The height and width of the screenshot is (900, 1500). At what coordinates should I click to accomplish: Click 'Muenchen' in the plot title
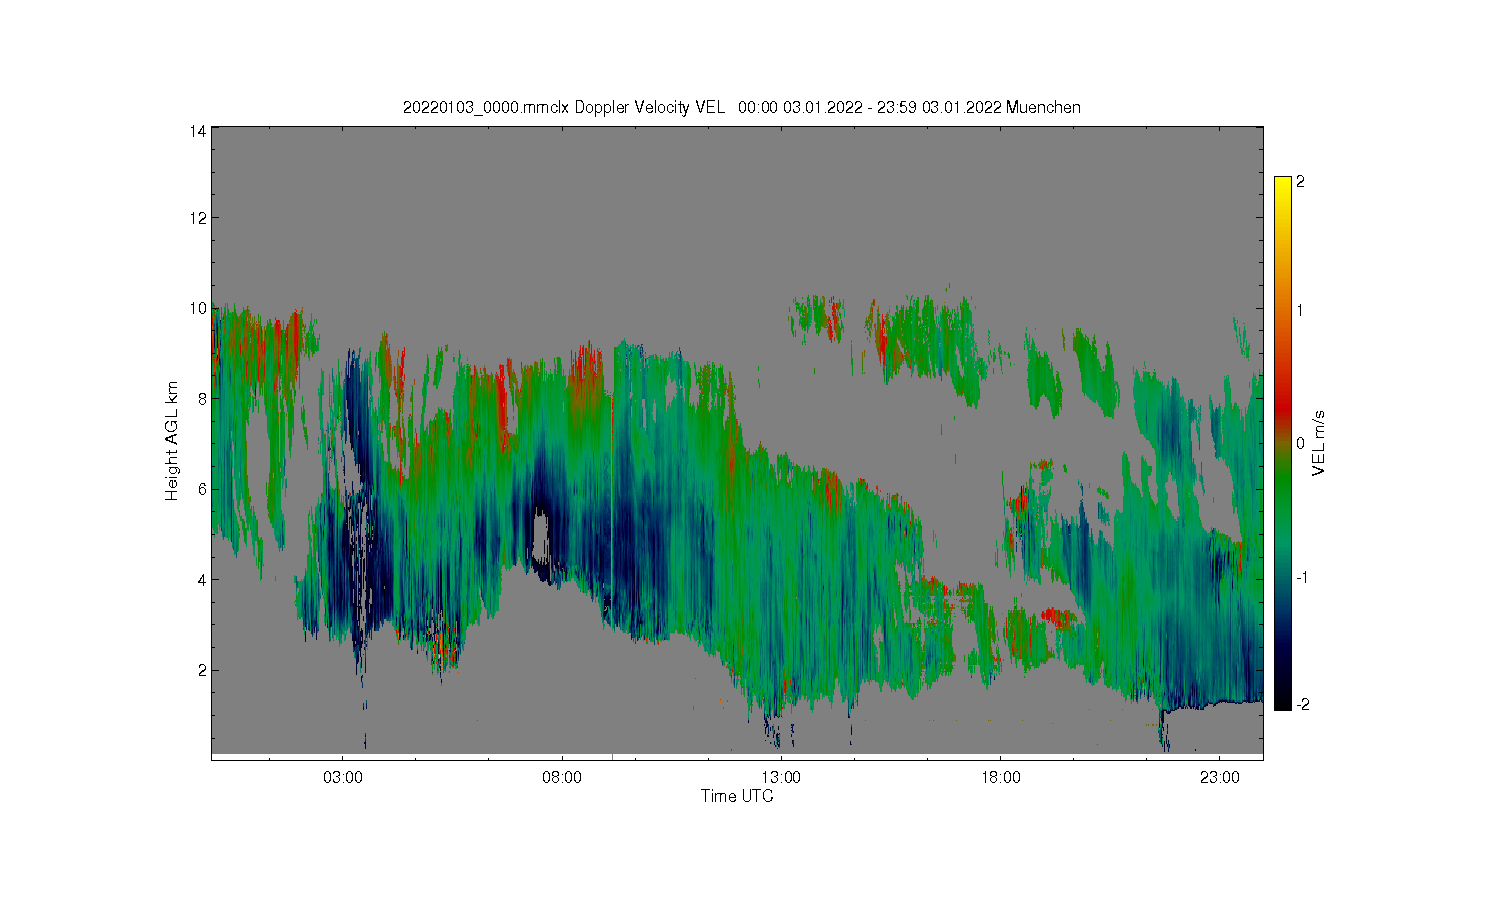(1043, 107)
